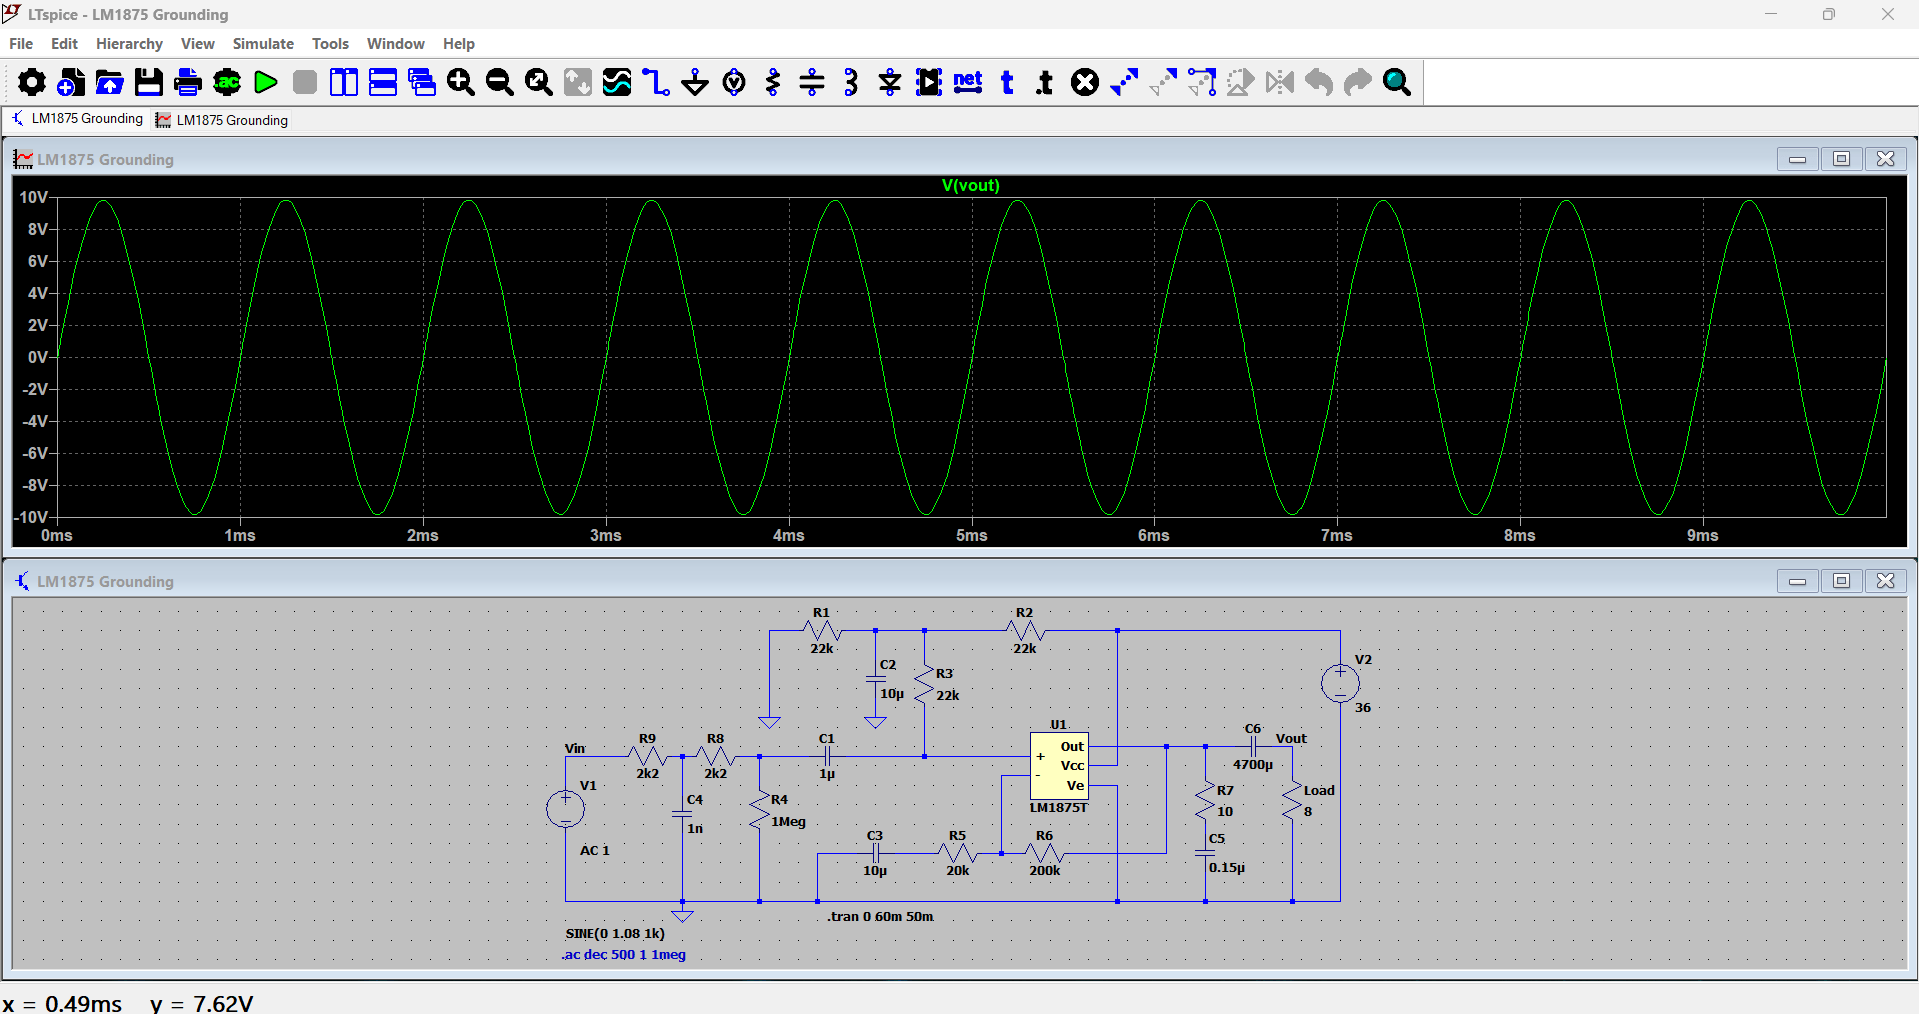Zoom to fit the view
This screenshot has height=1014, width=1919.
(x=539, y=82)
